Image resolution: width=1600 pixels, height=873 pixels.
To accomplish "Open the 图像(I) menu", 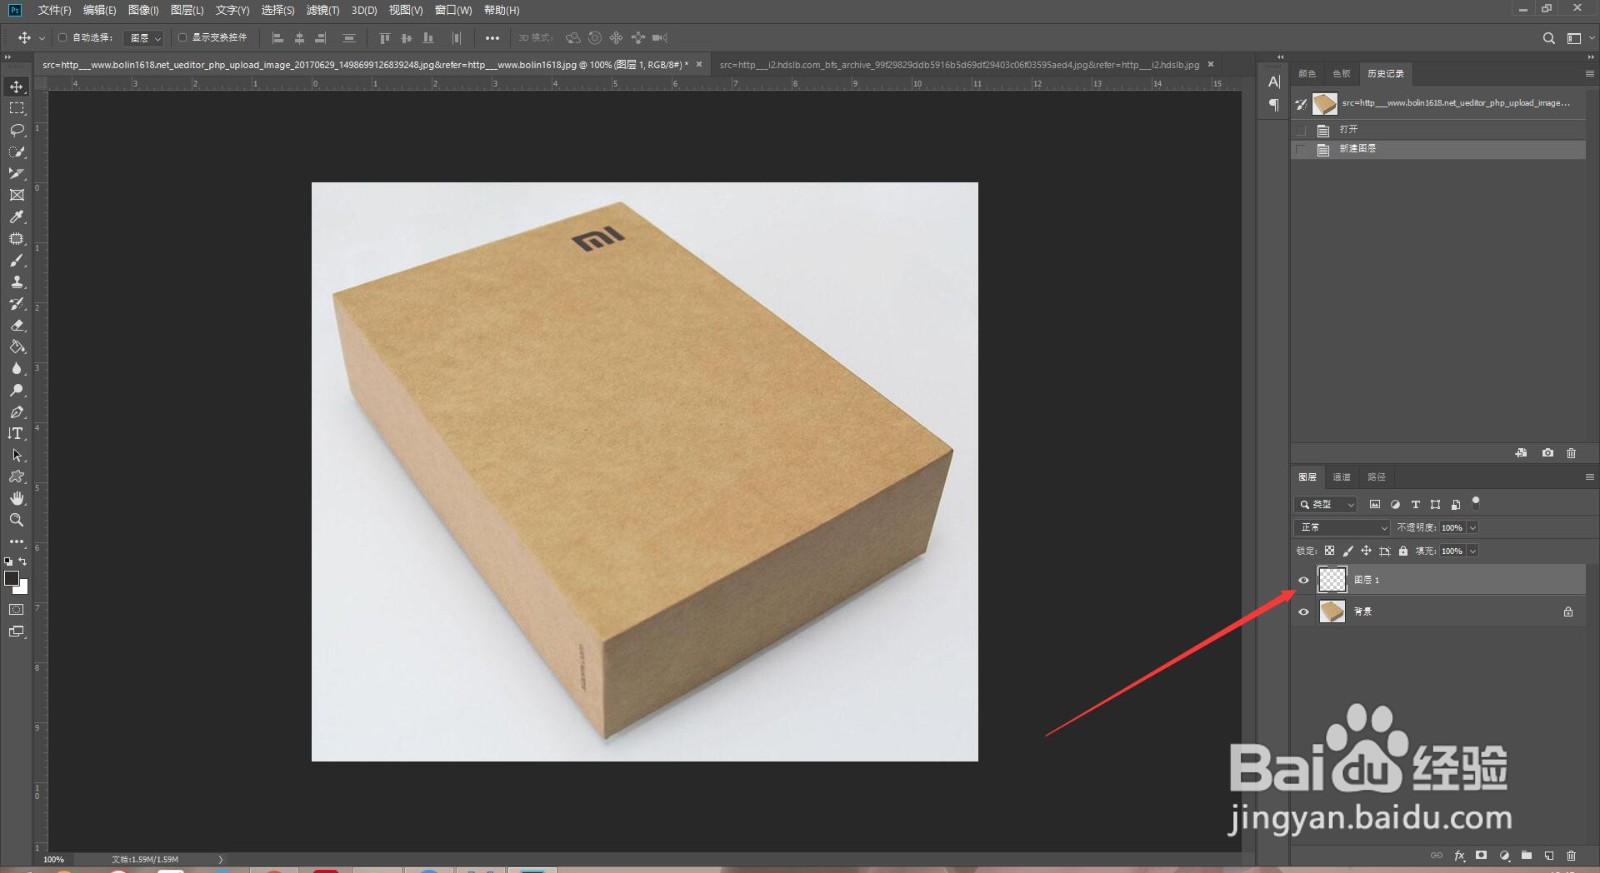I will click(143, 10).
